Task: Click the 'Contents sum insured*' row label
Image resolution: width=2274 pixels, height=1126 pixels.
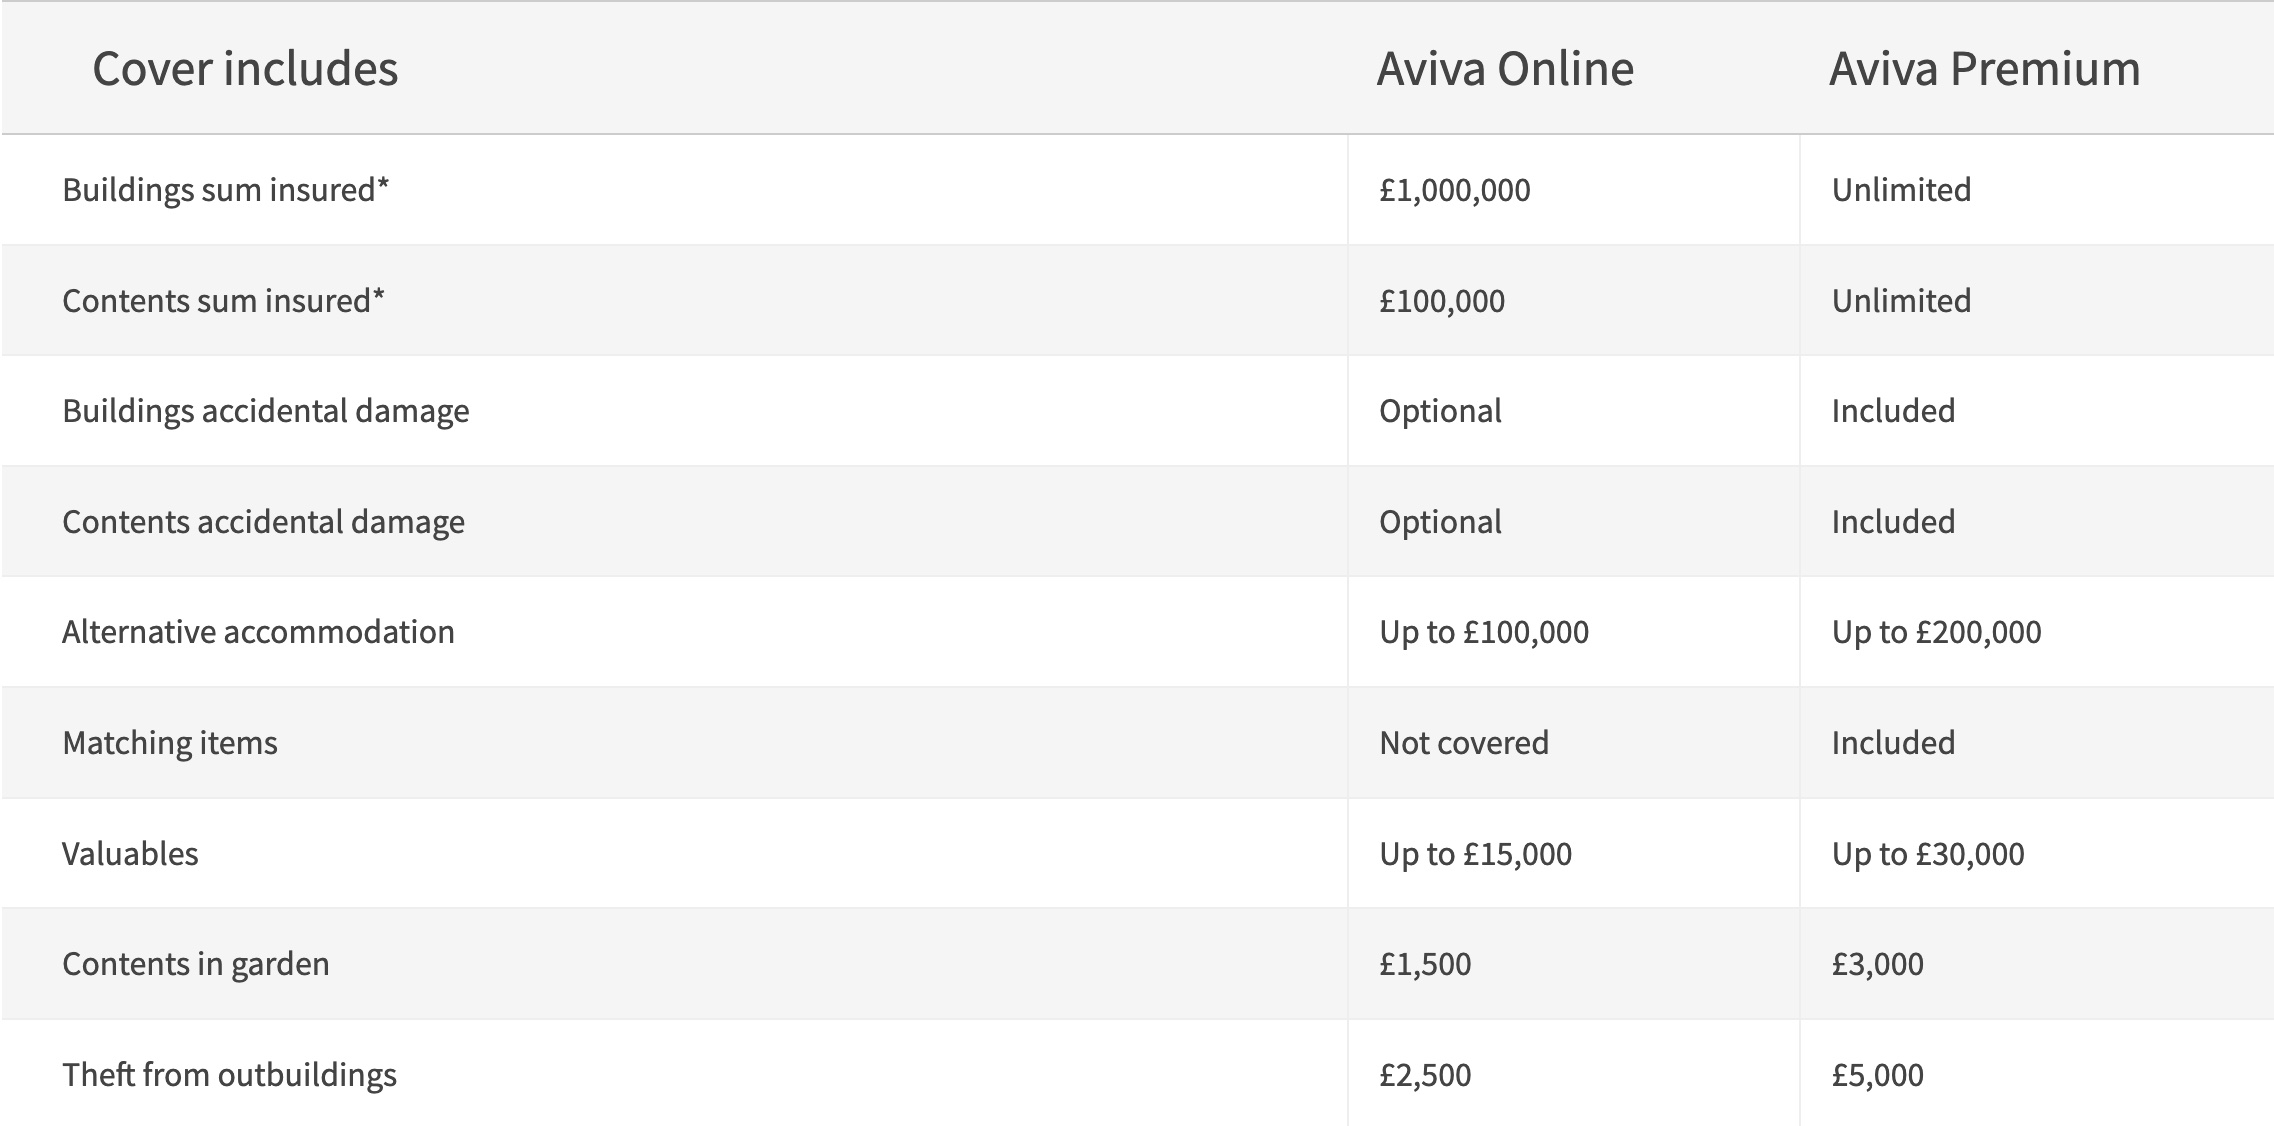Action: tap(223, 301)
